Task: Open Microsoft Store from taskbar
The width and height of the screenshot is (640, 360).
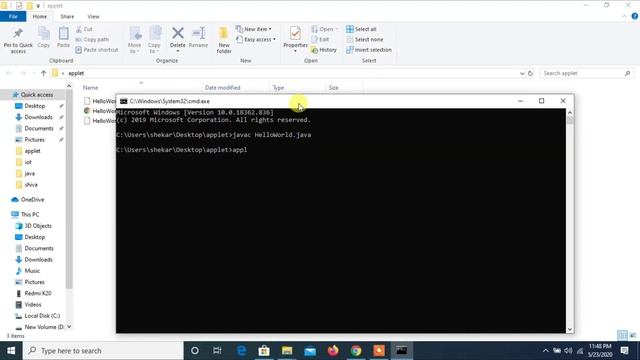Action: [x=264, y=351]
